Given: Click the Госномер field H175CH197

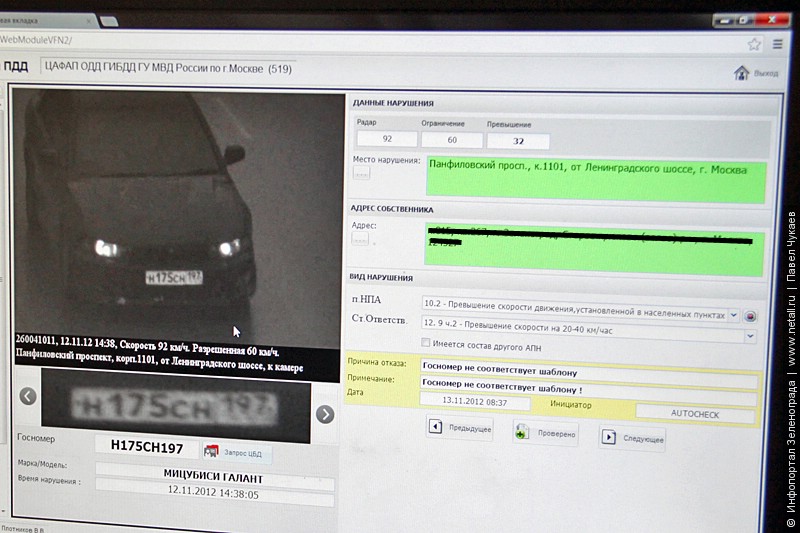Looking at the screenshot, I should [146, 447].
